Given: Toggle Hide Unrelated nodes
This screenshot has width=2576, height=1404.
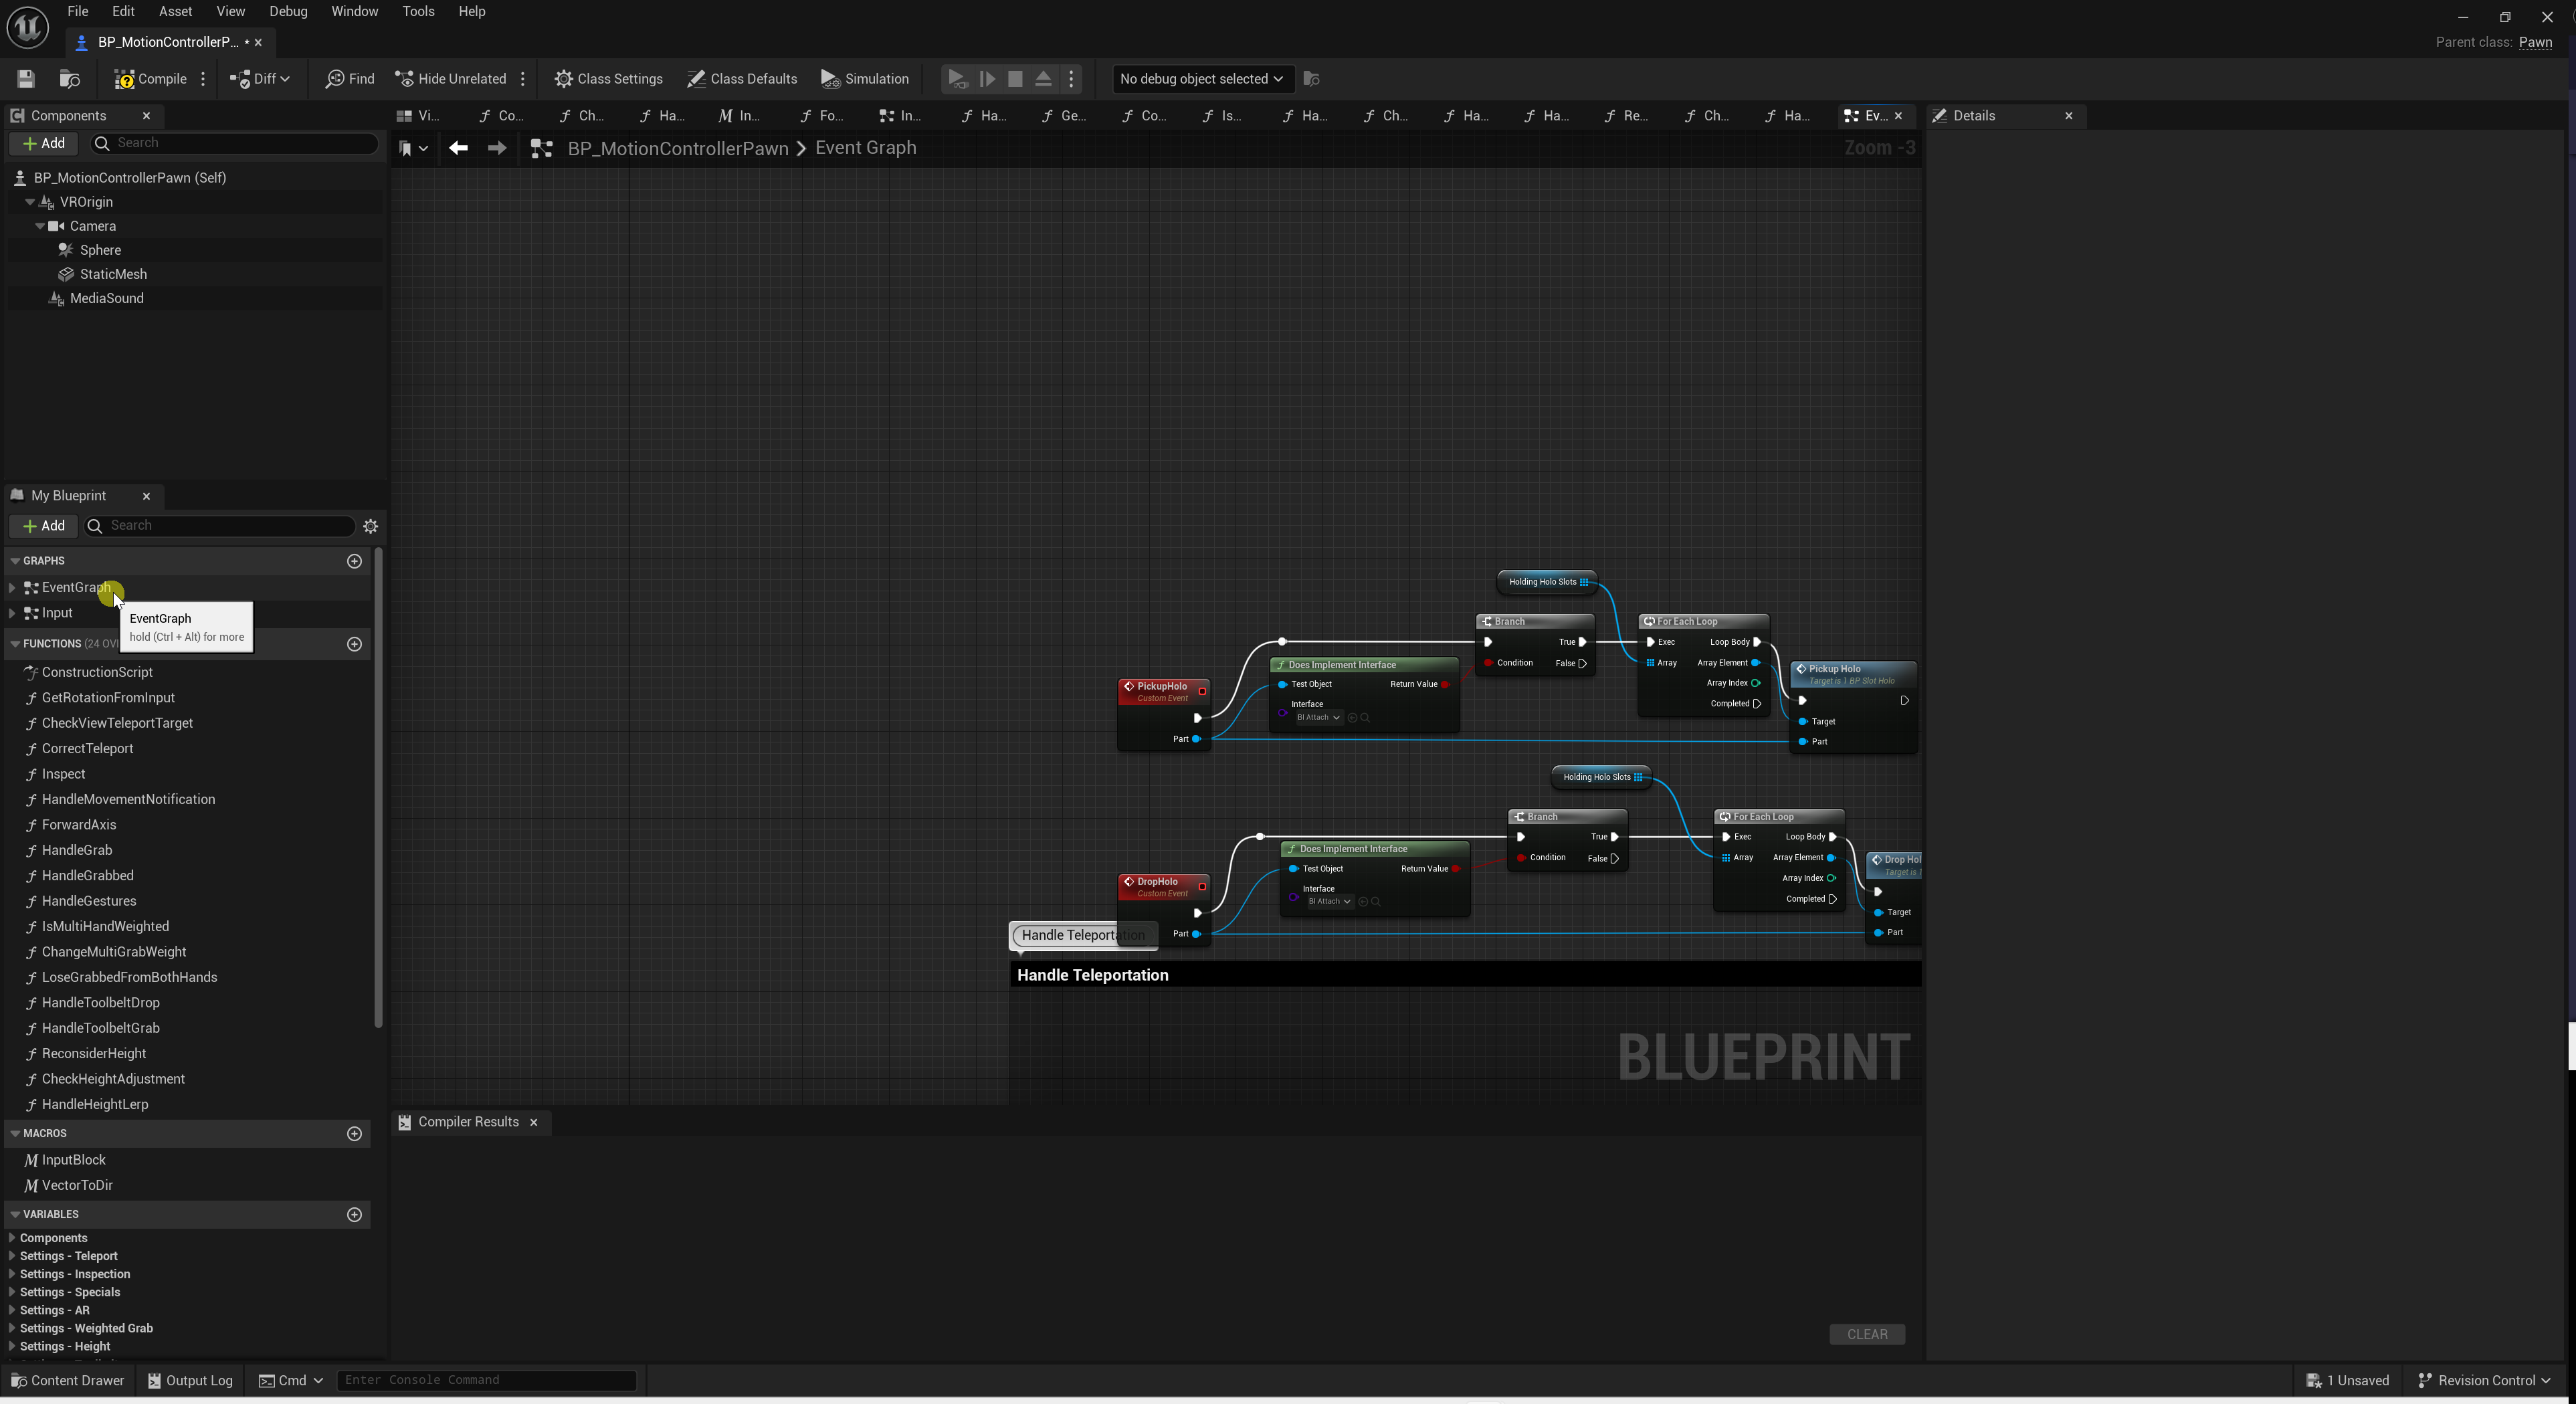Looking at the screenshot, I should pos(451,79).
